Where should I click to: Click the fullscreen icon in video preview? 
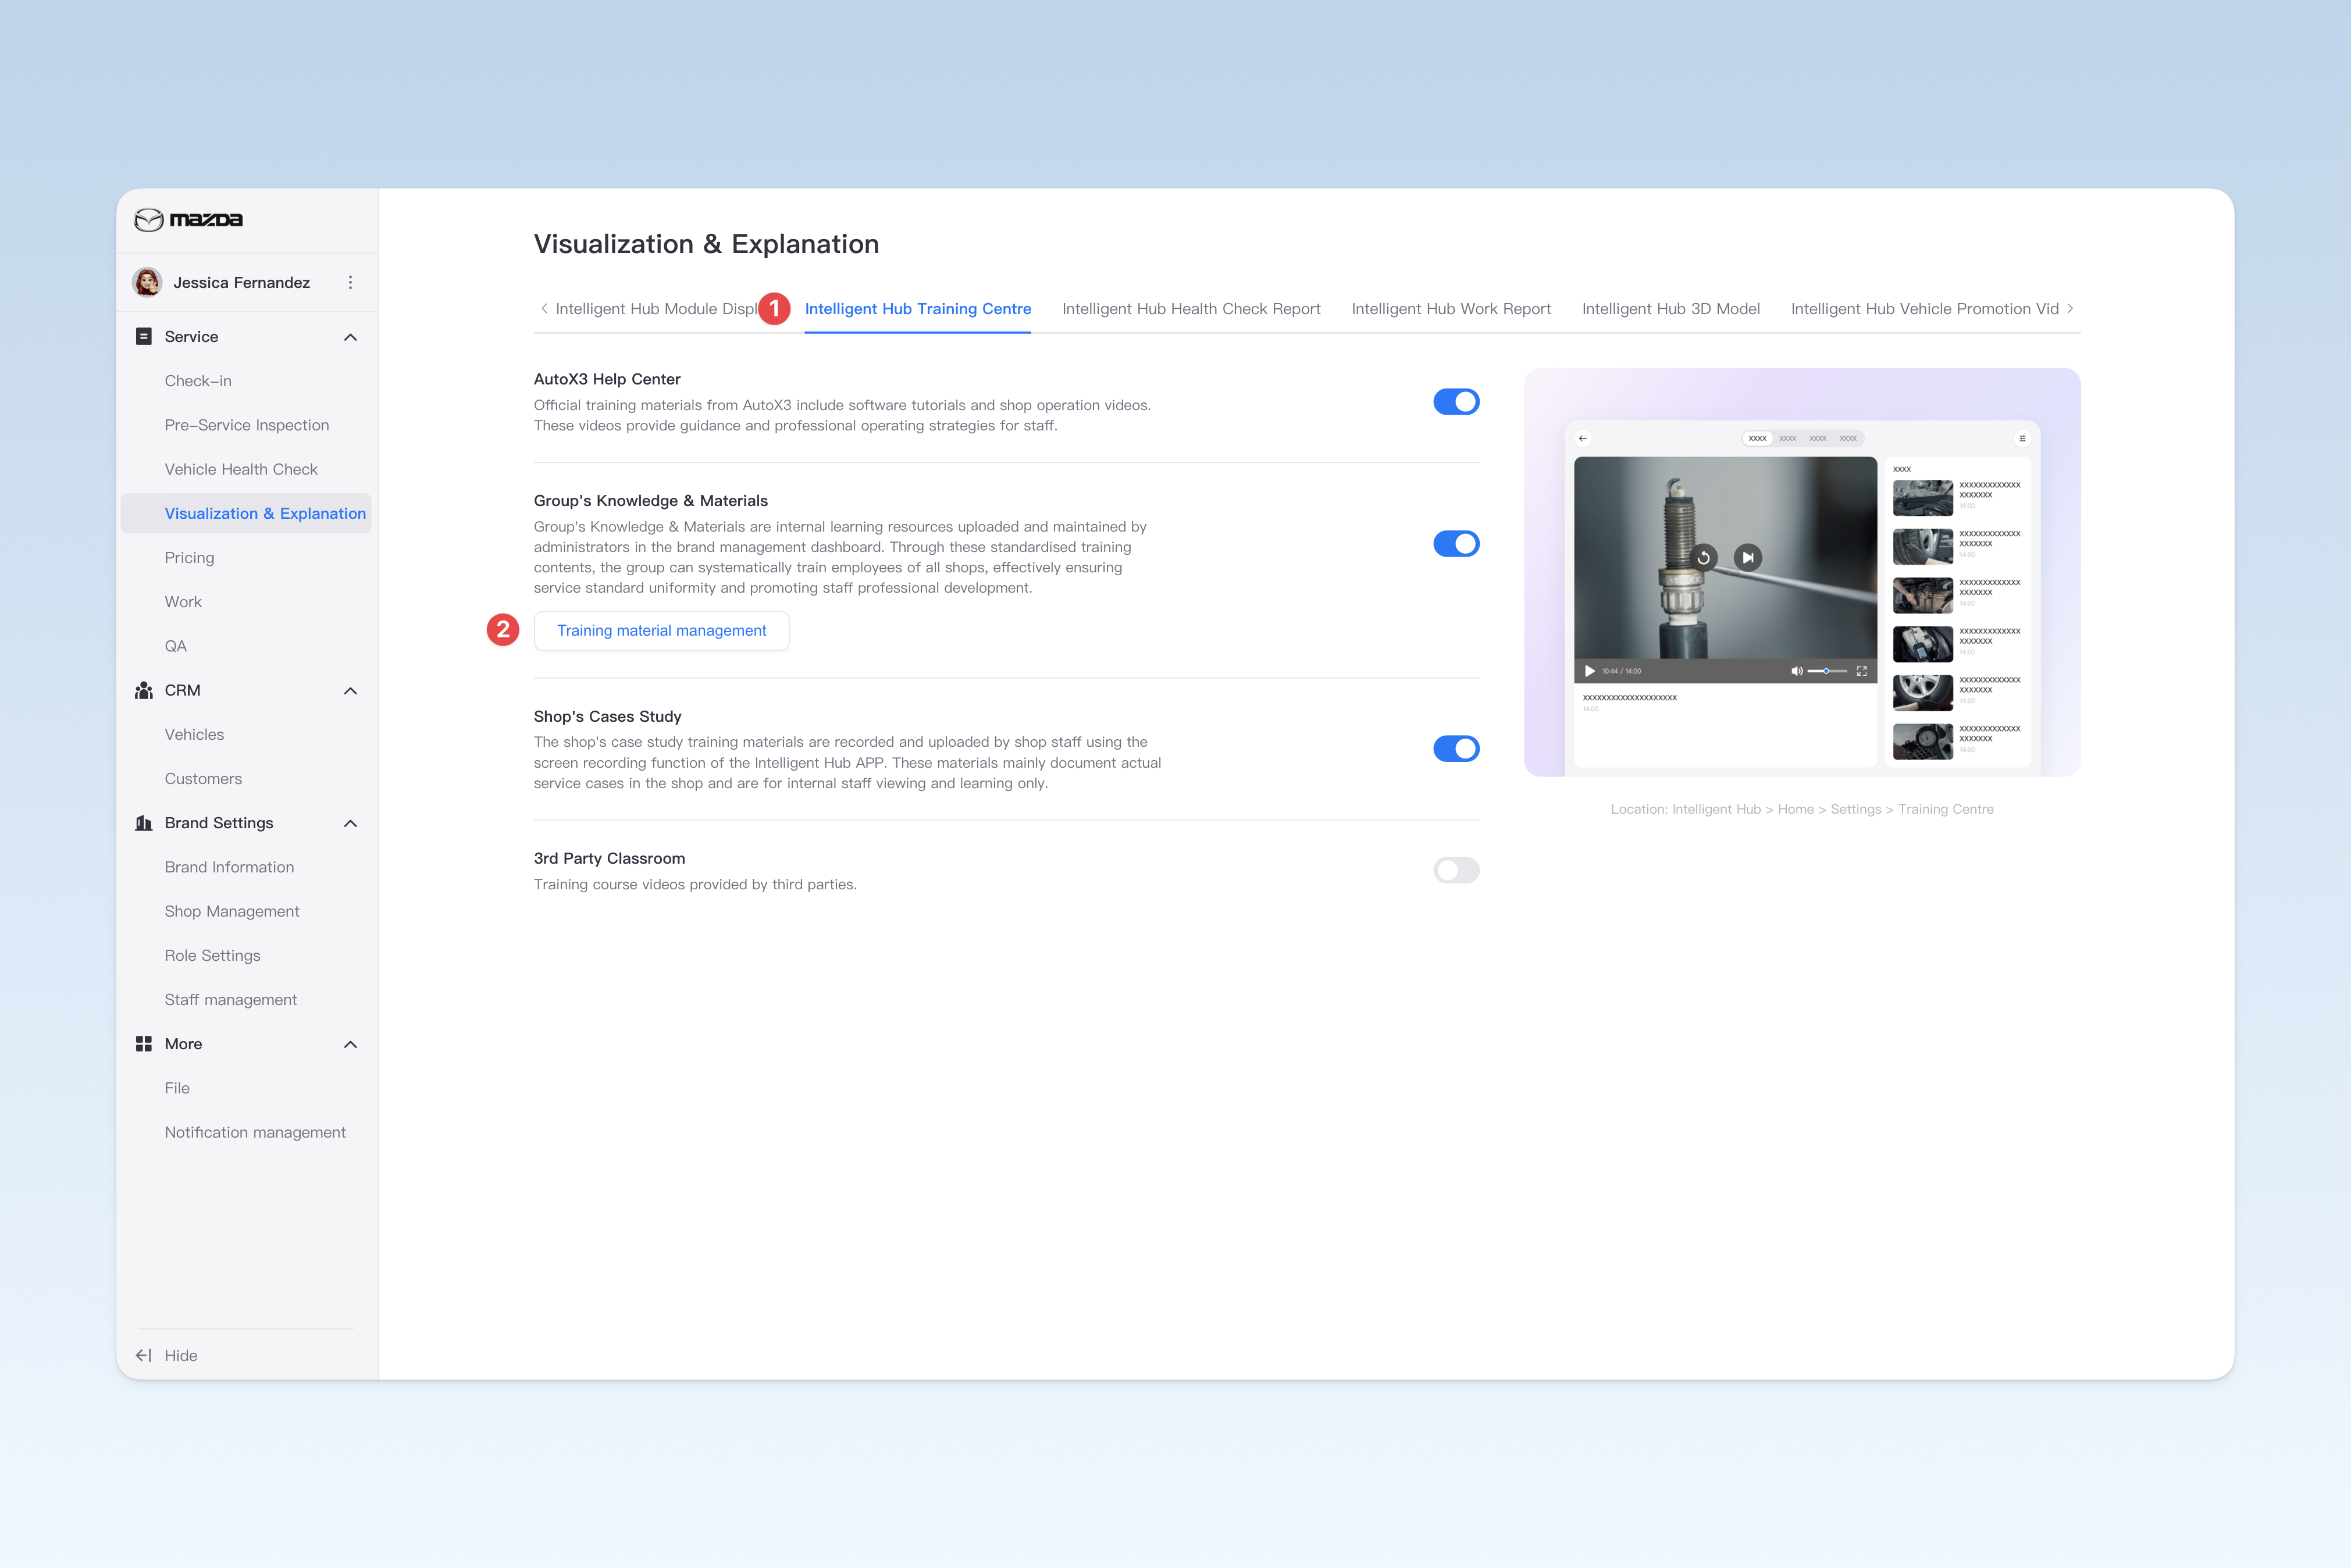1862,671
